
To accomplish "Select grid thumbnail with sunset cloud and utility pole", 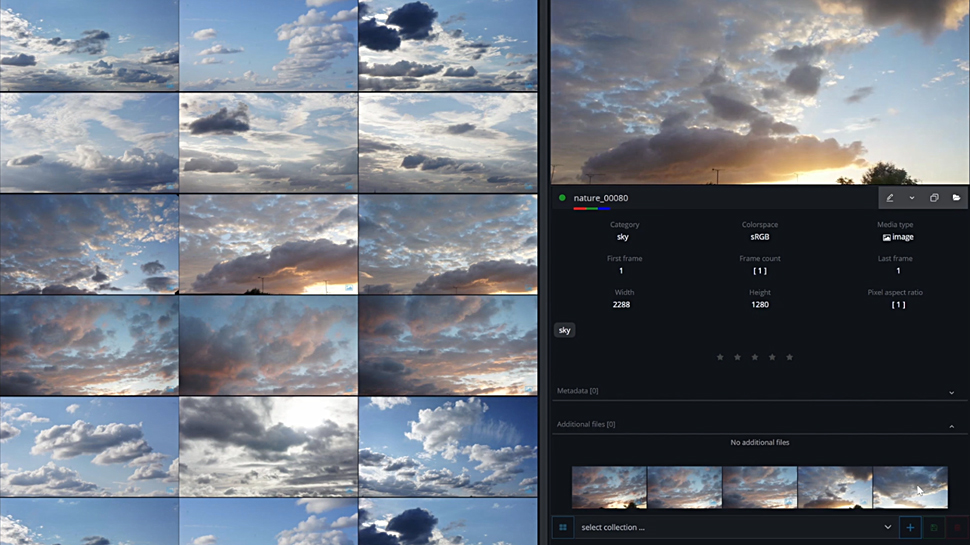I will 268,244.
